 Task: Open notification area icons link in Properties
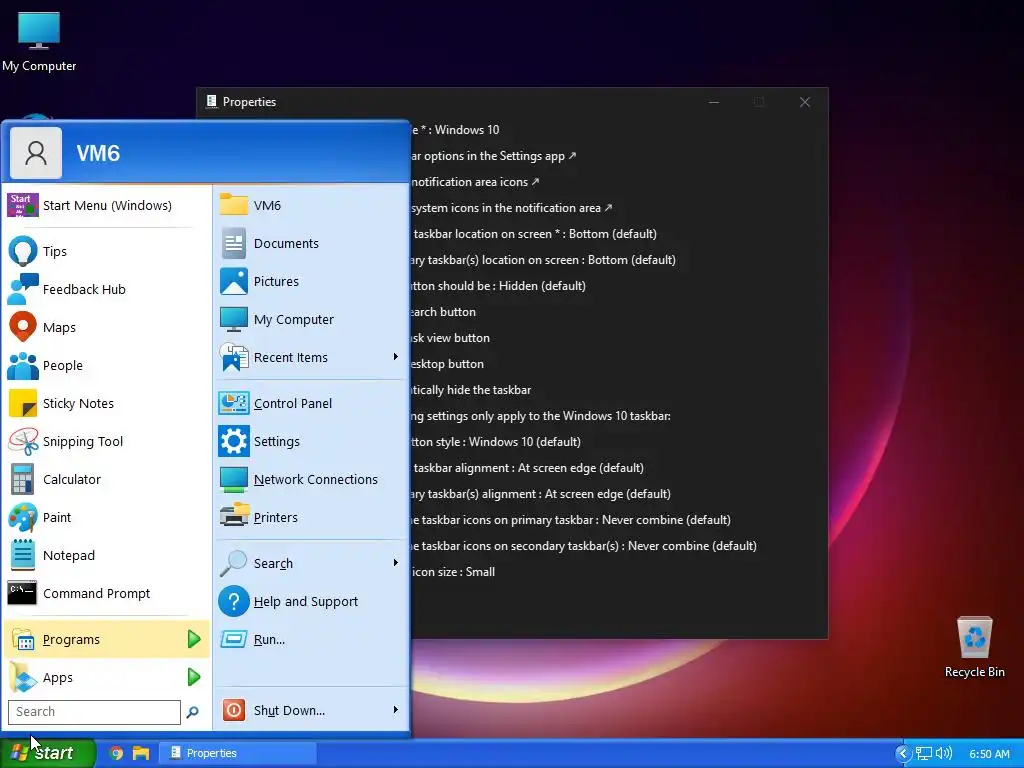click(476, 182)
